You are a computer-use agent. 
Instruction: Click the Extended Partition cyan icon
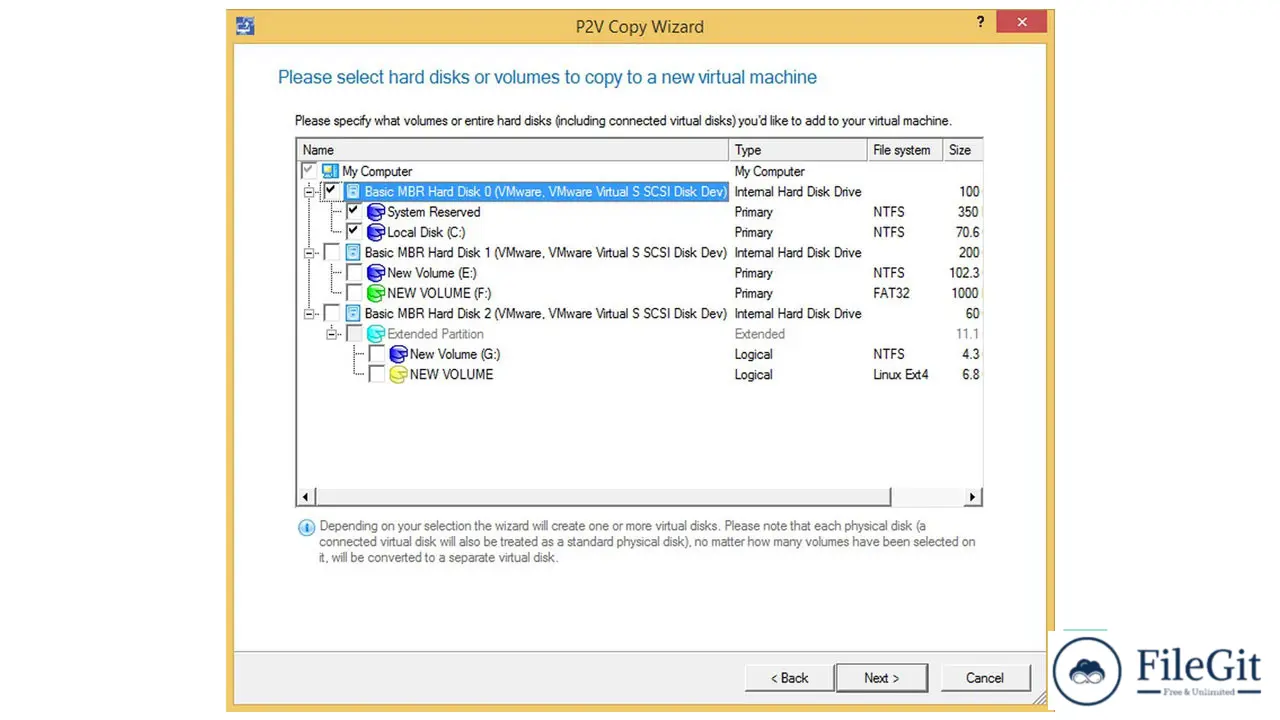coord(375,334)
